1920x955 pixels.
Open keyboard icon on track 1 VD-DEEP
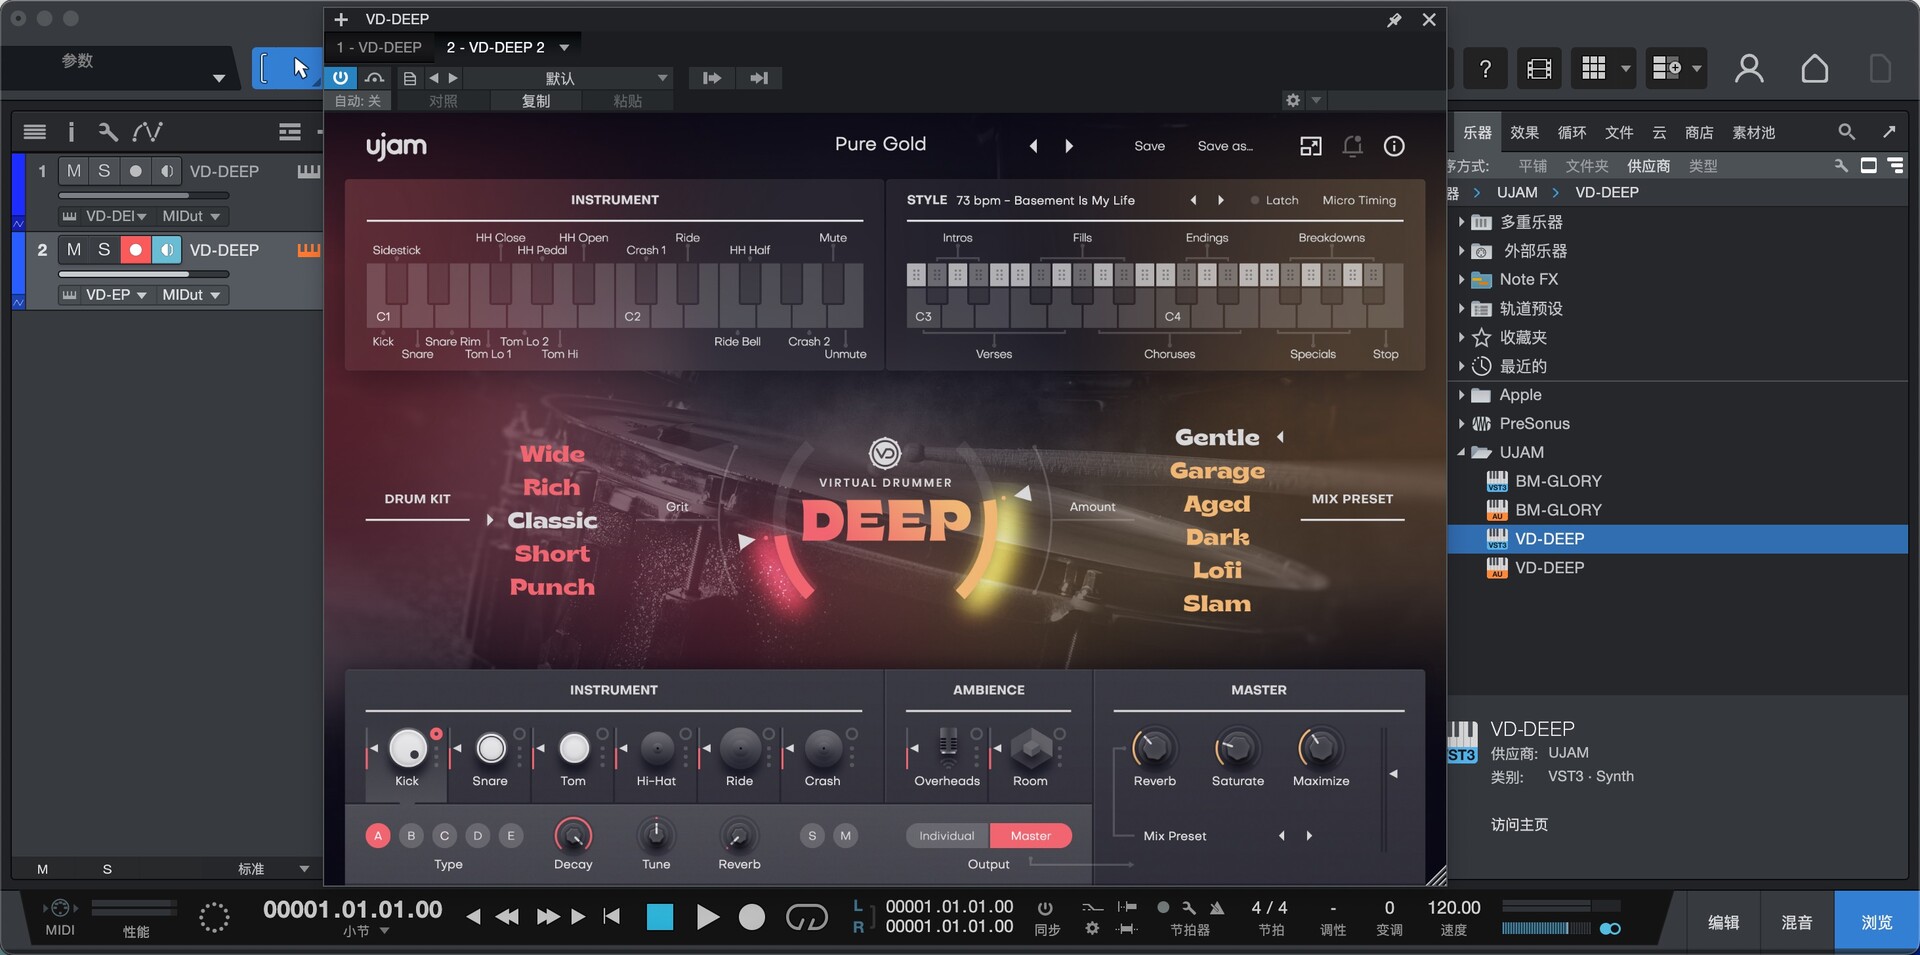point(308,172)
